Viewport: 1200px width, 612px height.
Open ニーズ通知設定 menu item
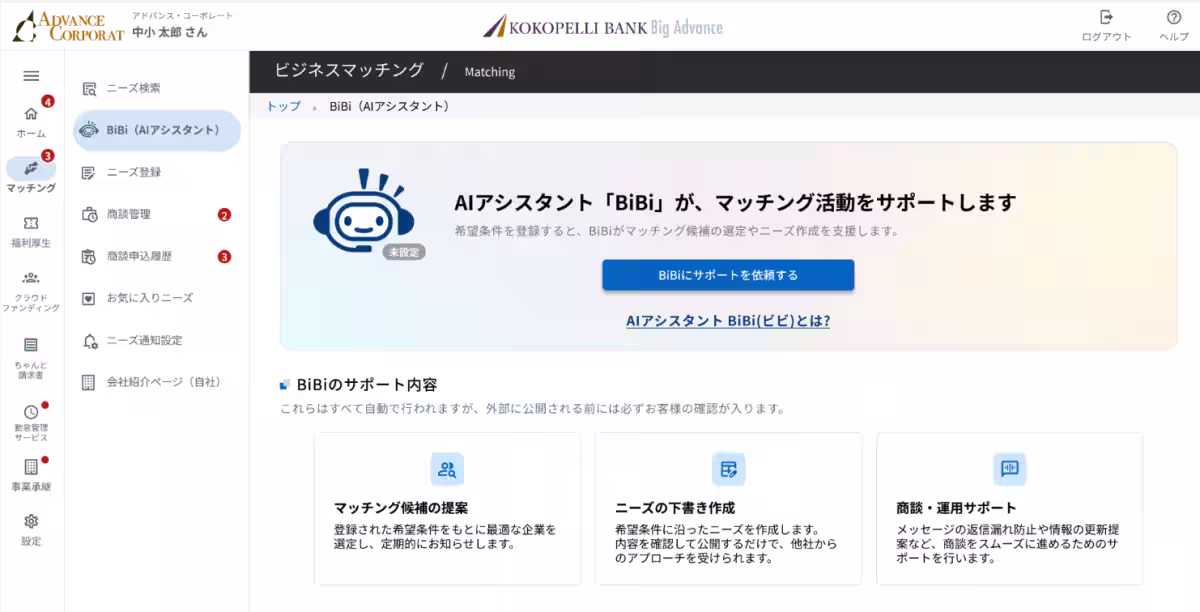(157, 340)
